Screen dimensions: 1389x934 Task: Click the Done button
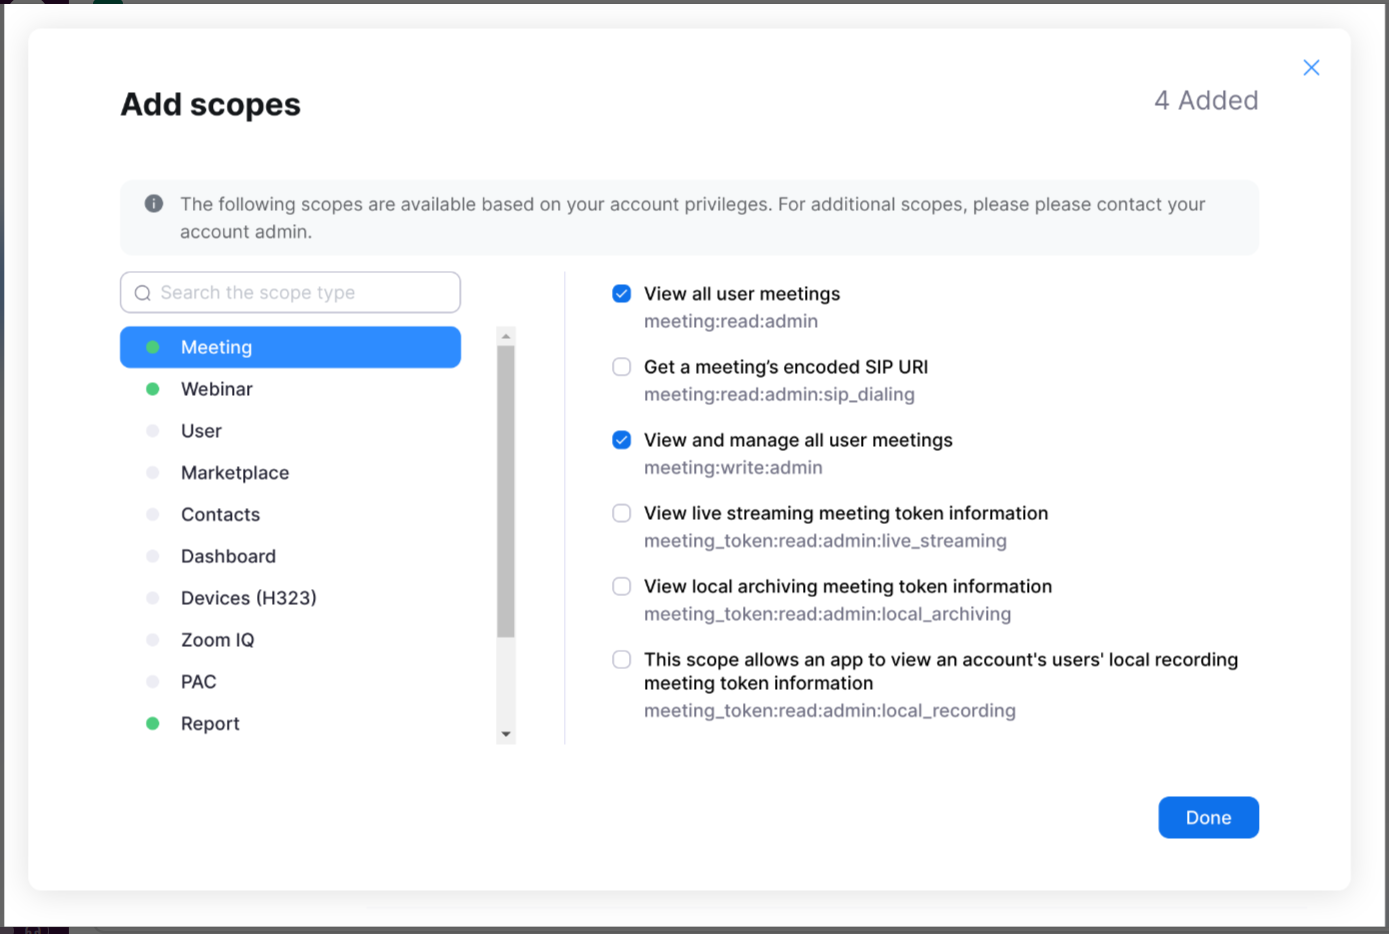[1208, 818]
